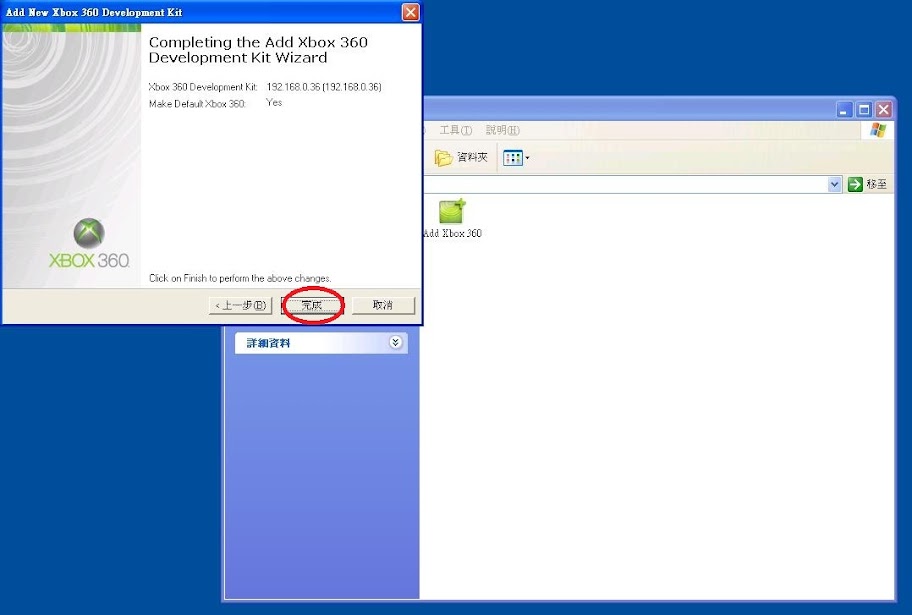This screenshot has width=912, height=615.
Task: Click the 'Yes' value in wizard
Action: (274, 102)
